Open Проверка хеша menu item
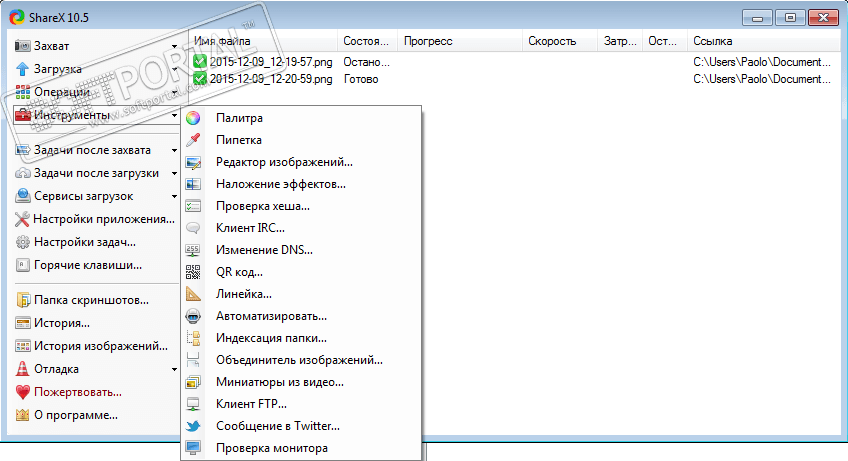The height and width of the screenshot is (461, 848). click(x=301, y=206)
